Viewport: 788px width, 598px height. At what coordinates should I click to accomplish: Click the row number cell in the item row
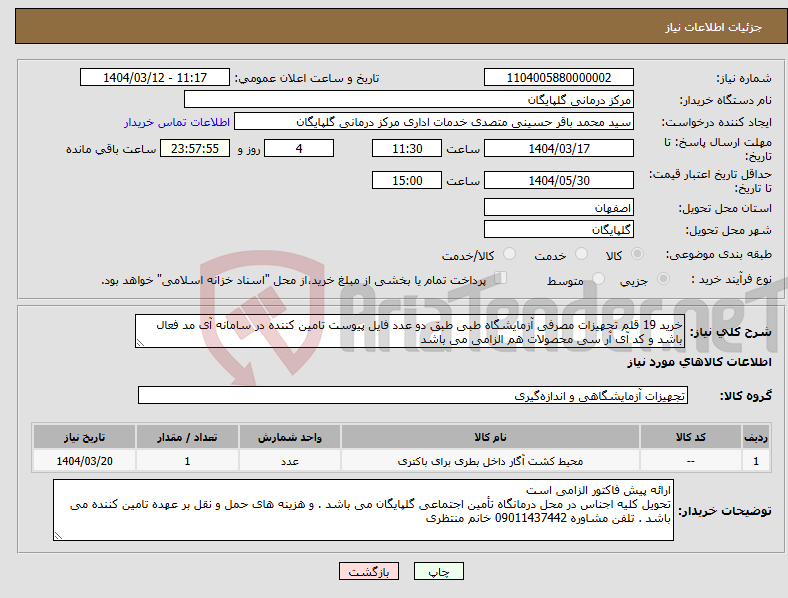coord(756,461)
